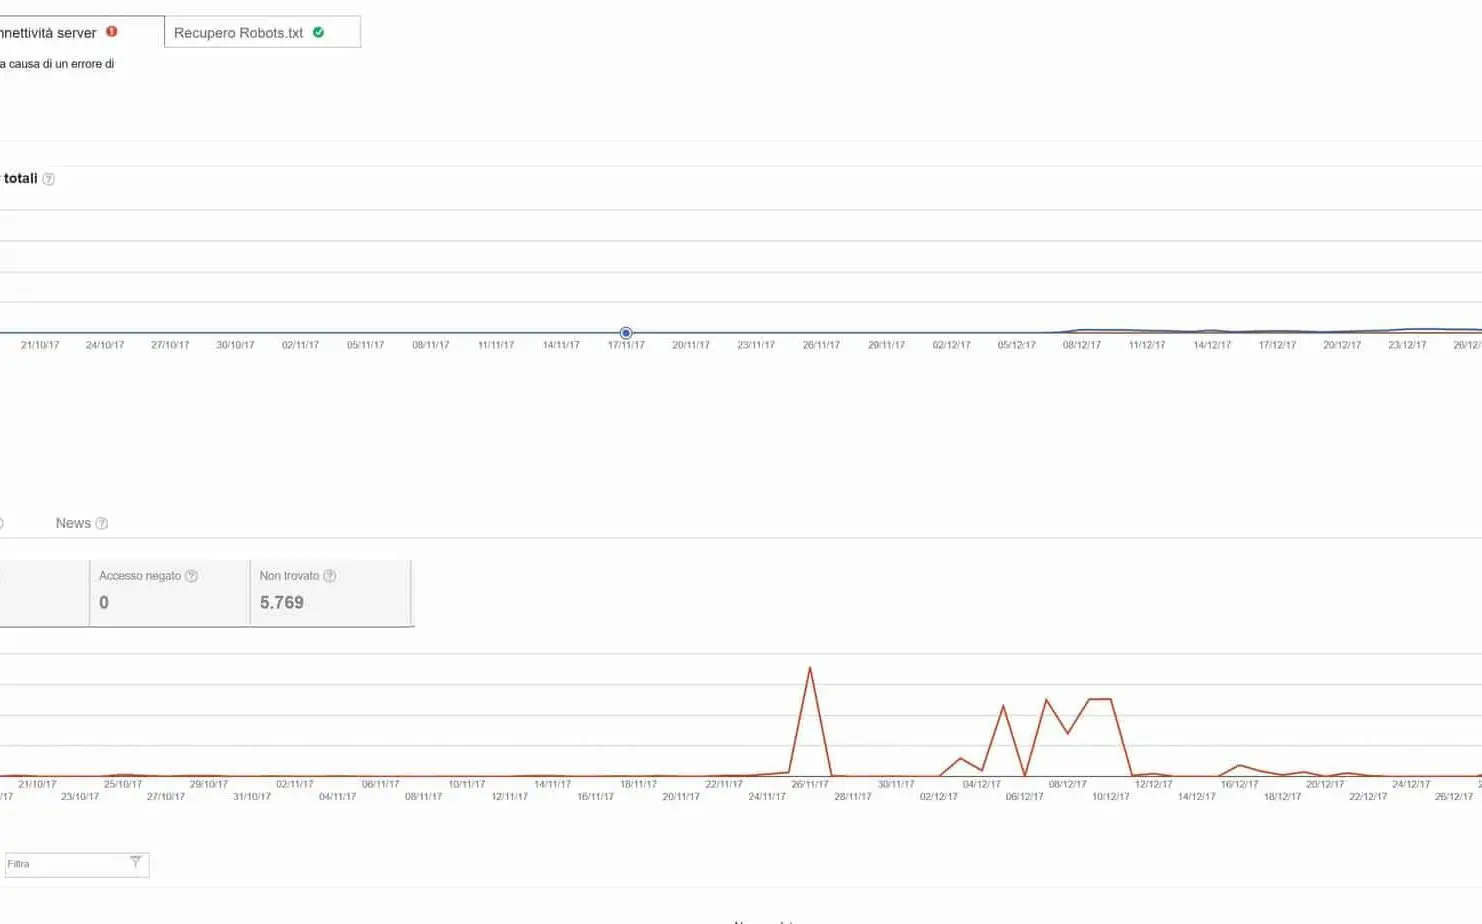Click the highlighted 17/11/17 data point marker
Image resolution: width=1482 pixels, height=924 pixels.
pyautogui.click(x=626, y=333)
